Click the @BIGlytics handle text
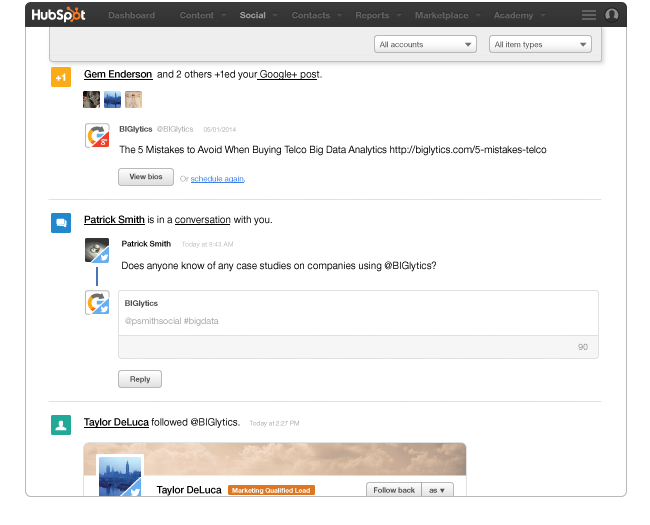650x525 pixels. coord(175,129)
